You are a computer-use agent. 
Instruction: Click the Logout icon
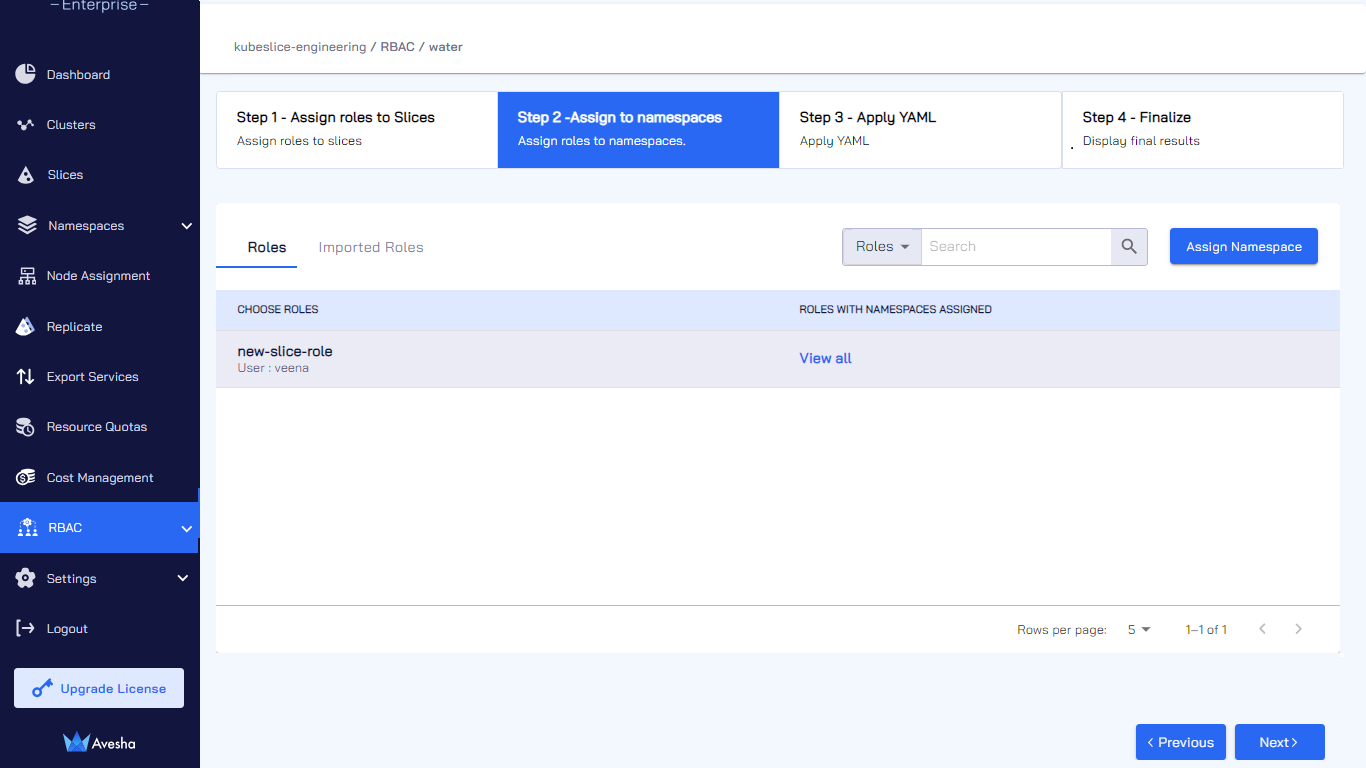click(26, 629)
